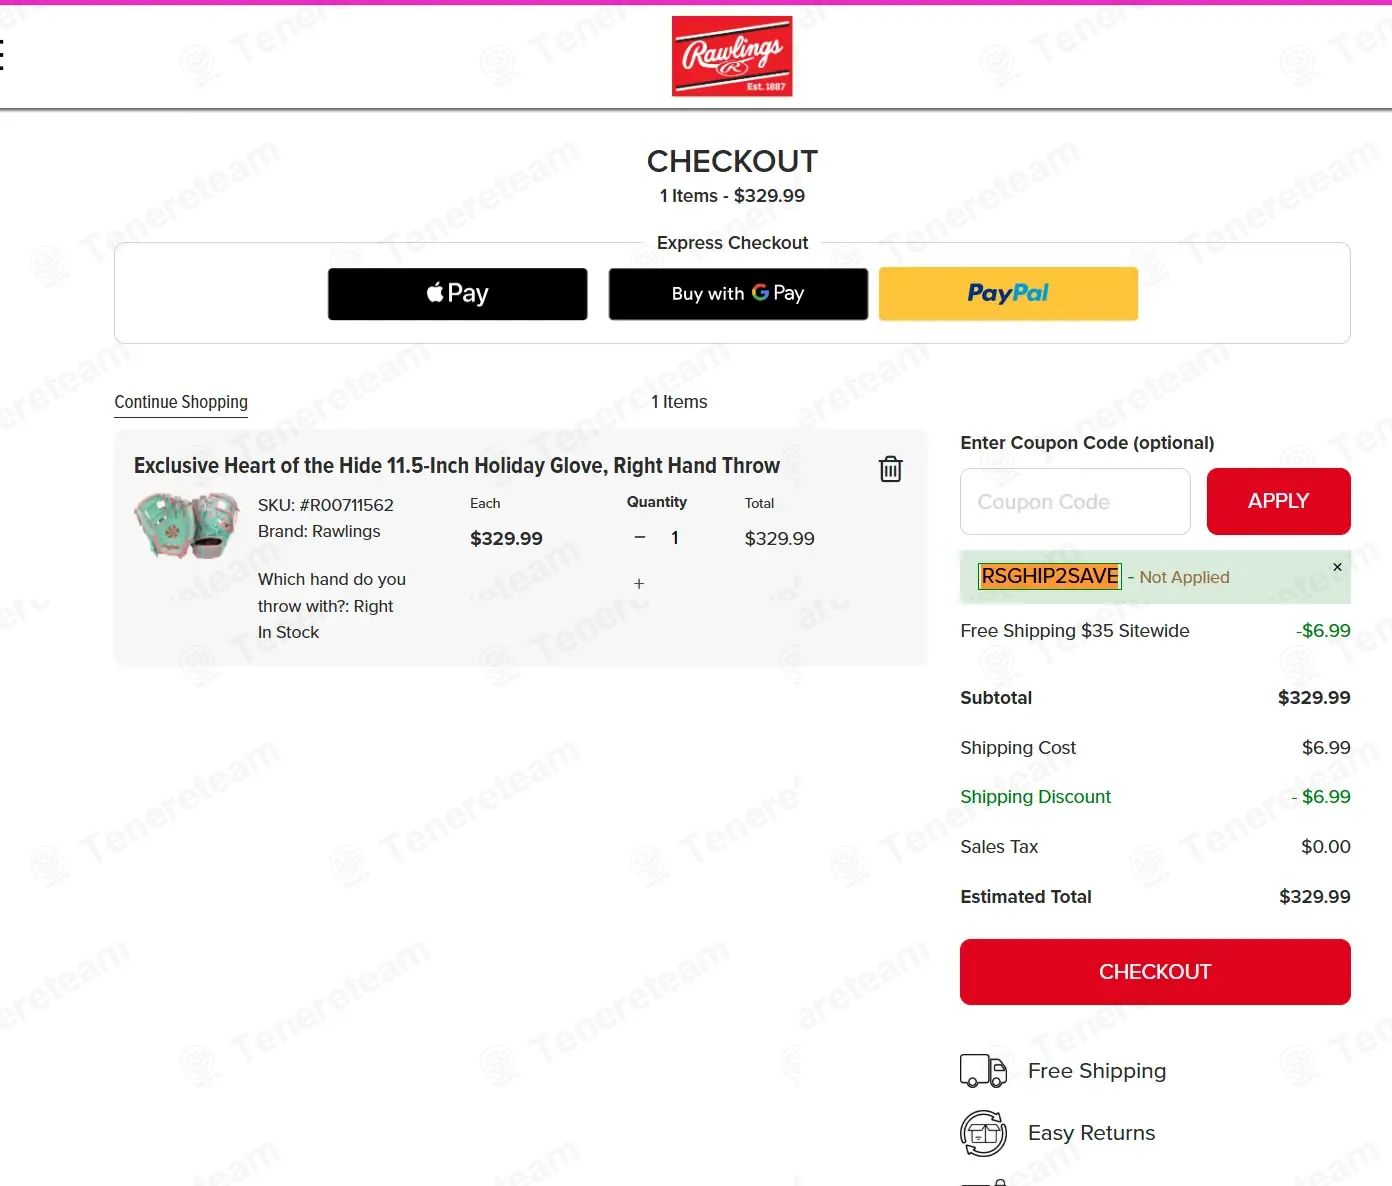Check out using PayPal
Viewport: 1392px width, 1186px height.
pyautogui.click(x=1008, y=294)
